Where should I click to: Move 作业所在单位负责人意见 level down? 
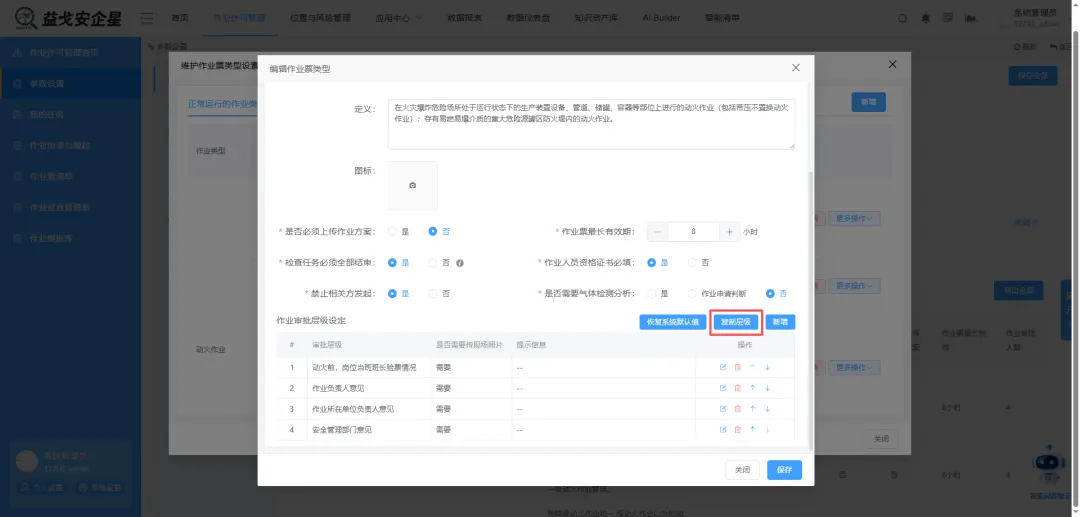(767, 409)
